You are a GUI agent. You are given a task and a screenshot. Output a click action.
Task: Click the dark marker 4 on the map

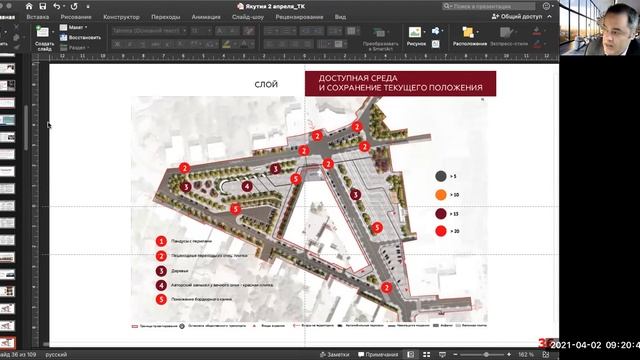tap(247, 187)
